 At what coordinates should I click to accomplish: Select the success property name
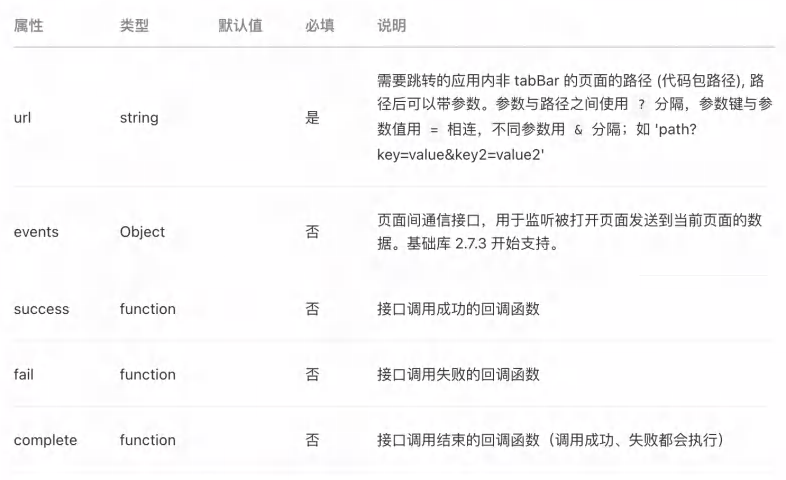pyautogui.click(x=42, y=309)
